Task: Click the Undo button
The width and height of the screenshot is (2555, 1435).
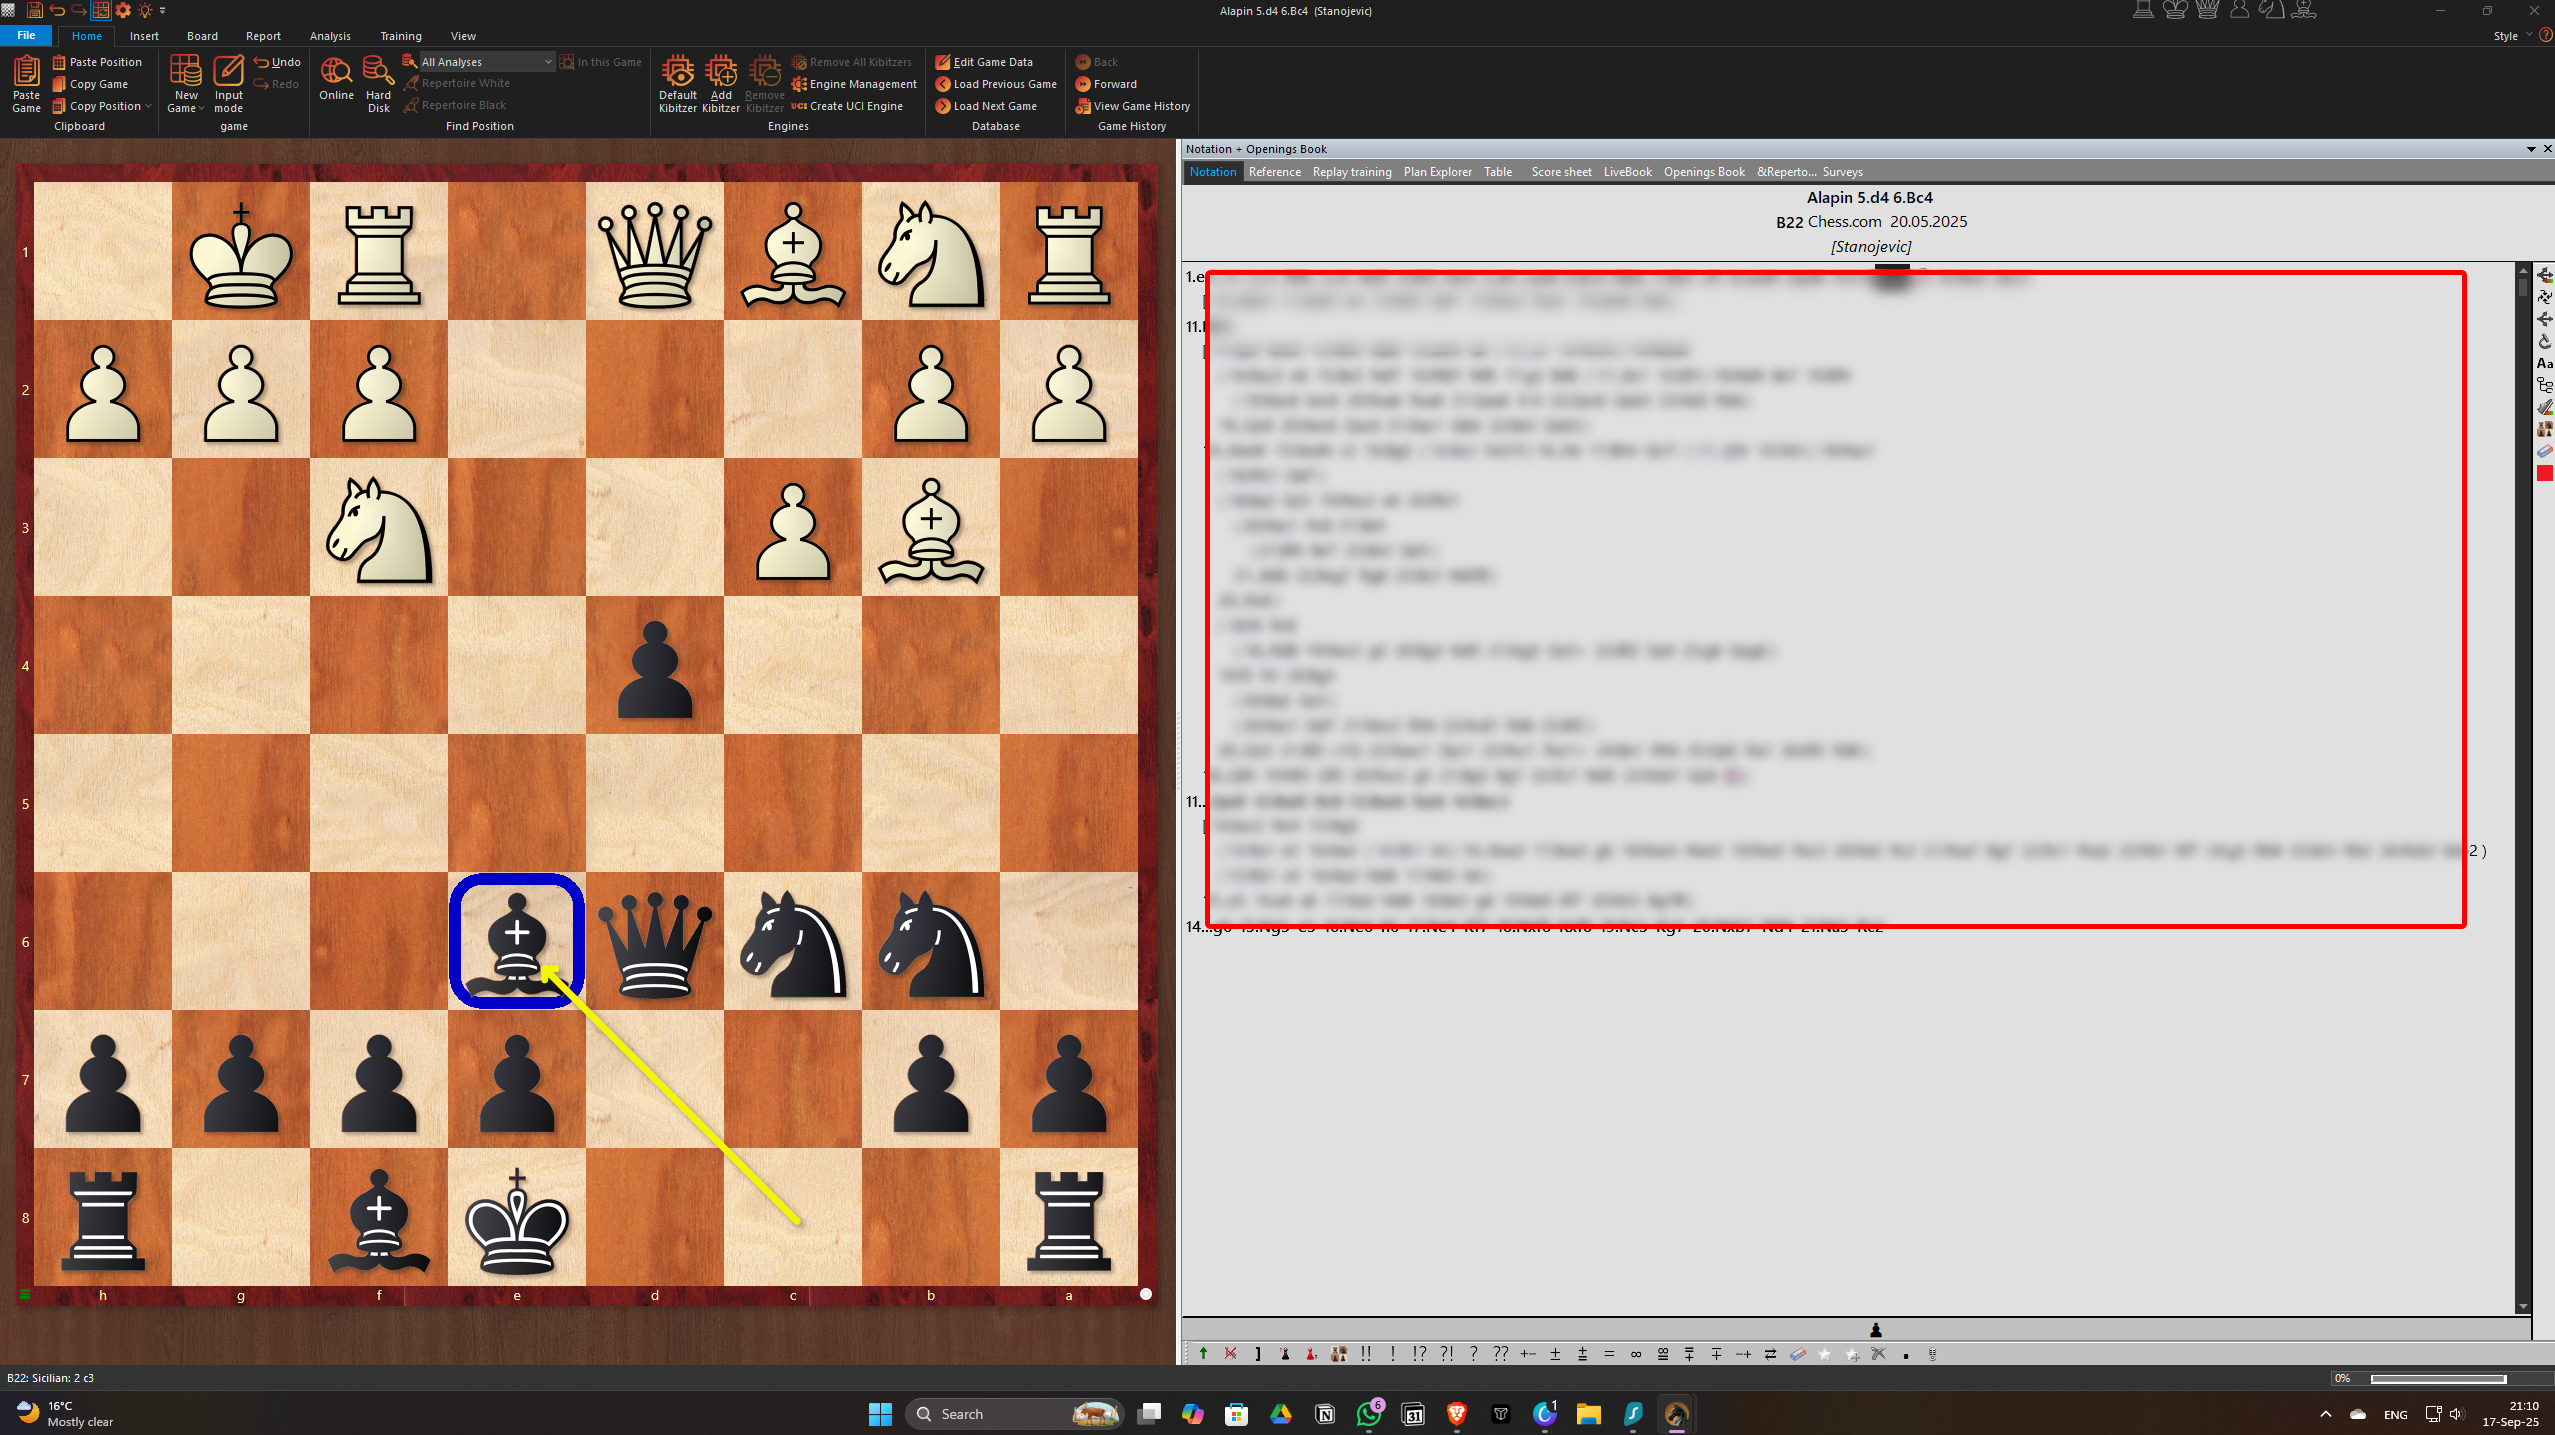Action: tap(277, 62)
